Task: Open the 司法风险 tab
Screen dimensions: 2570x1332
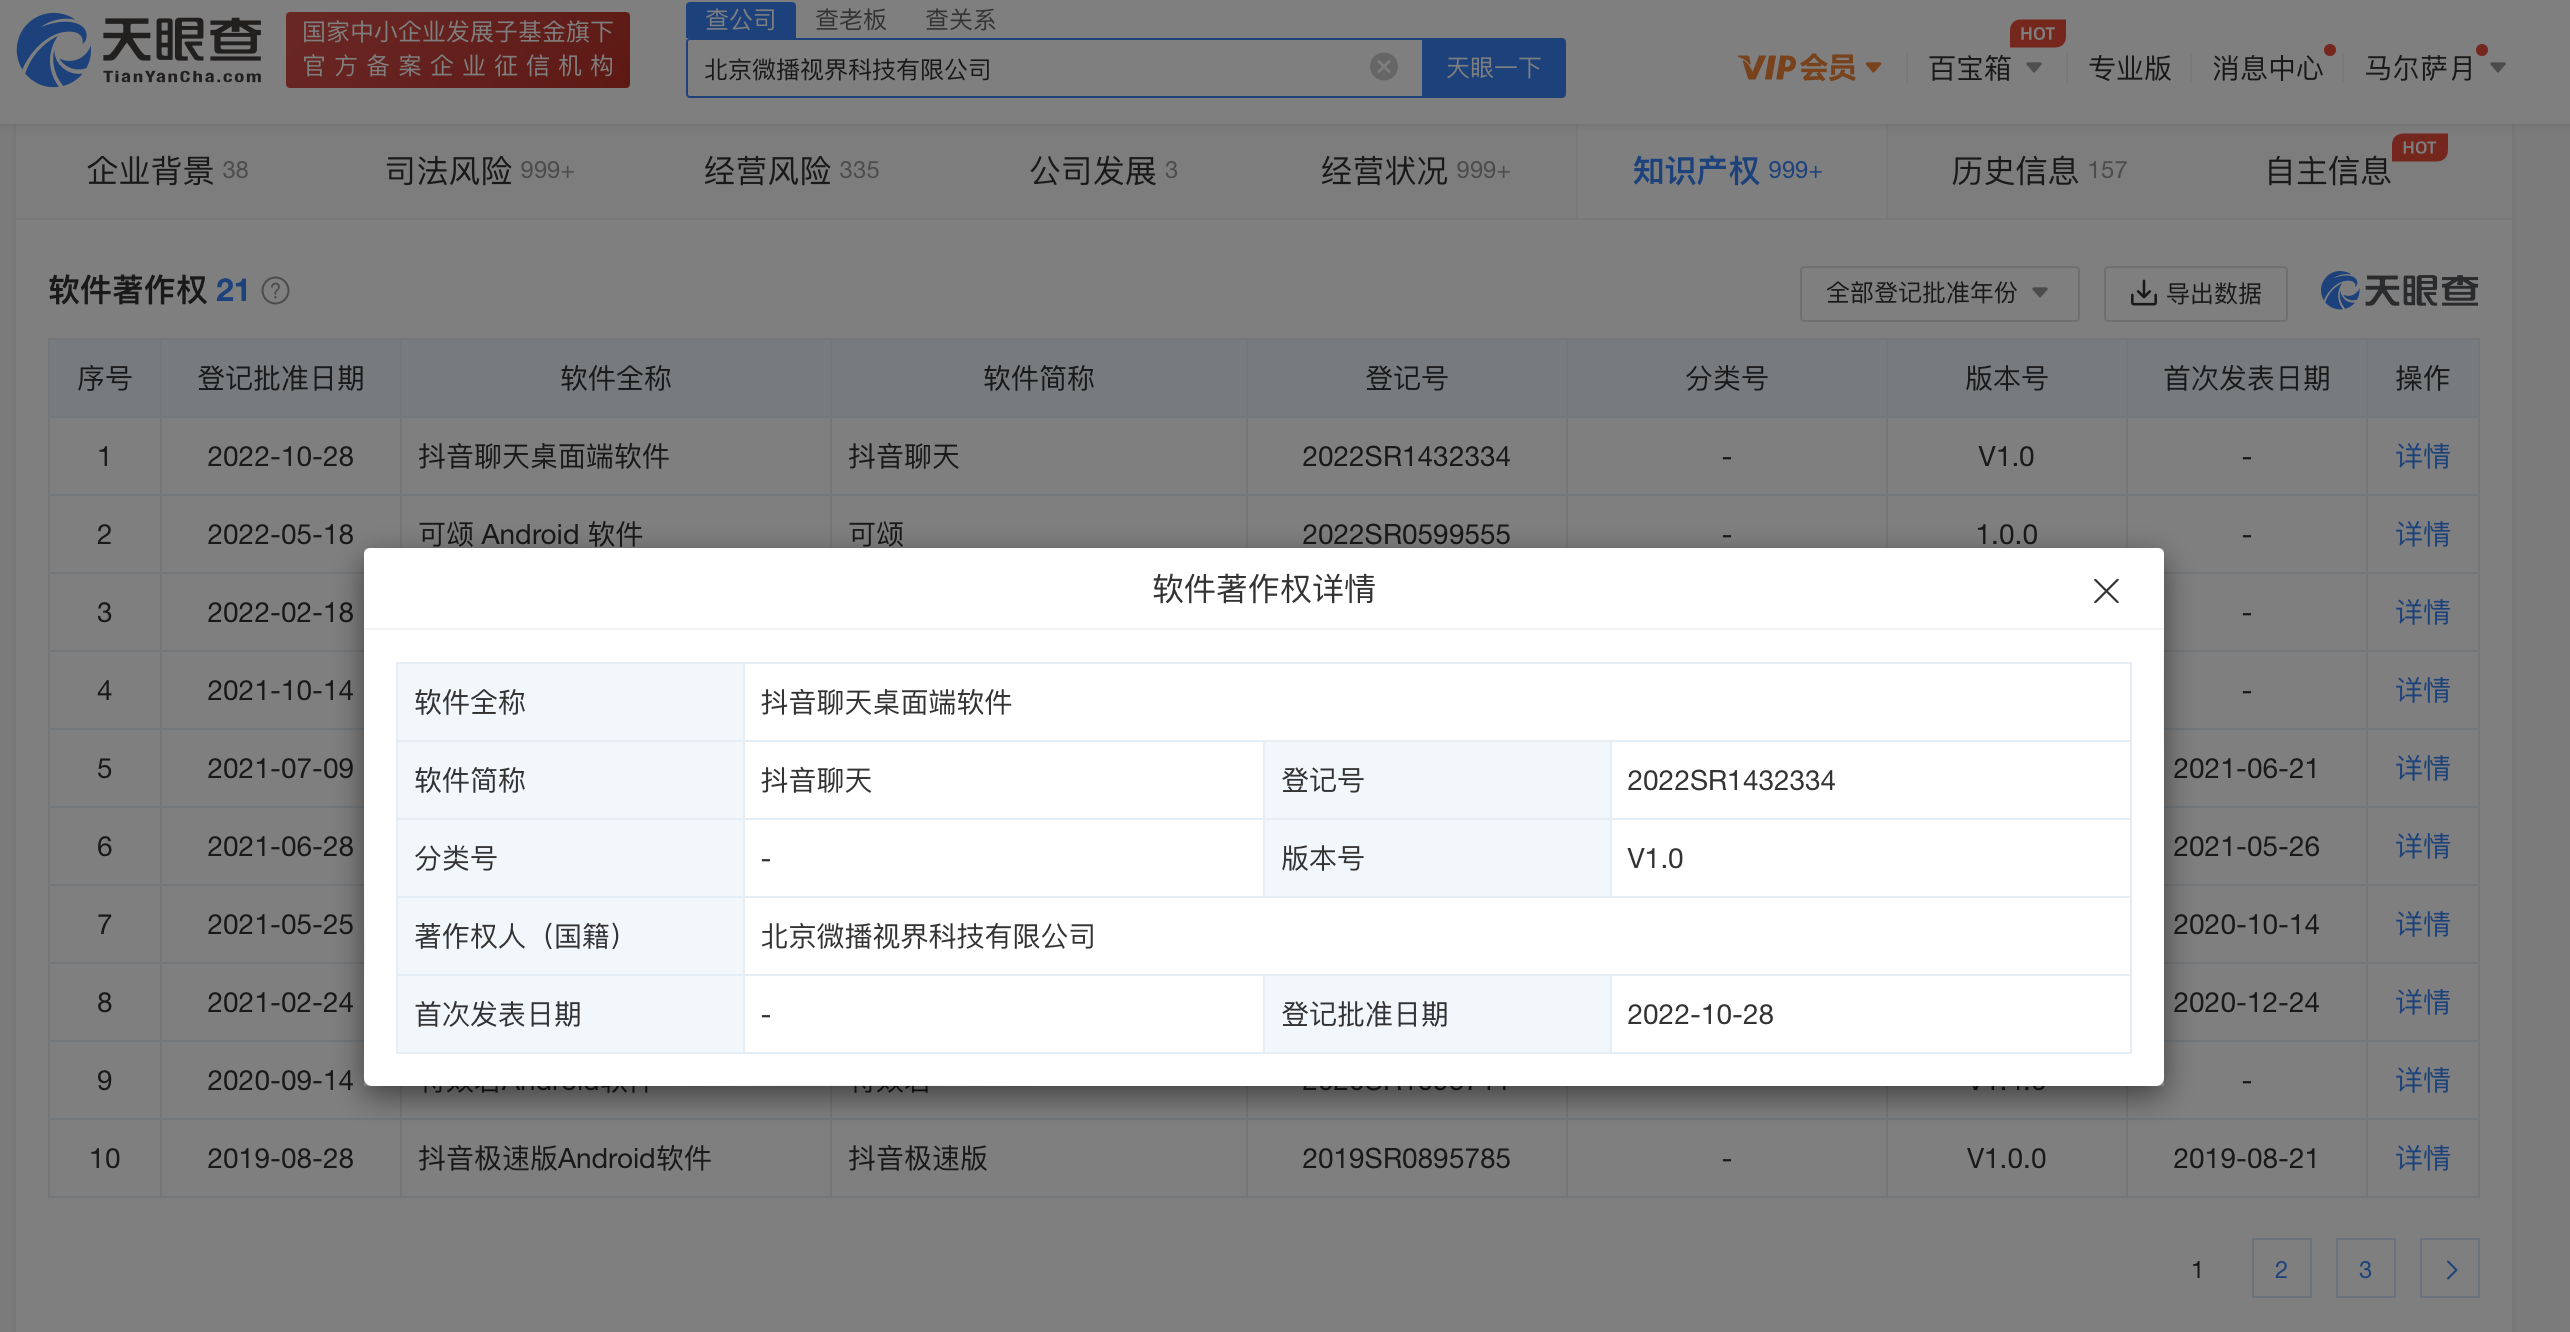Action: coord(480,171)
